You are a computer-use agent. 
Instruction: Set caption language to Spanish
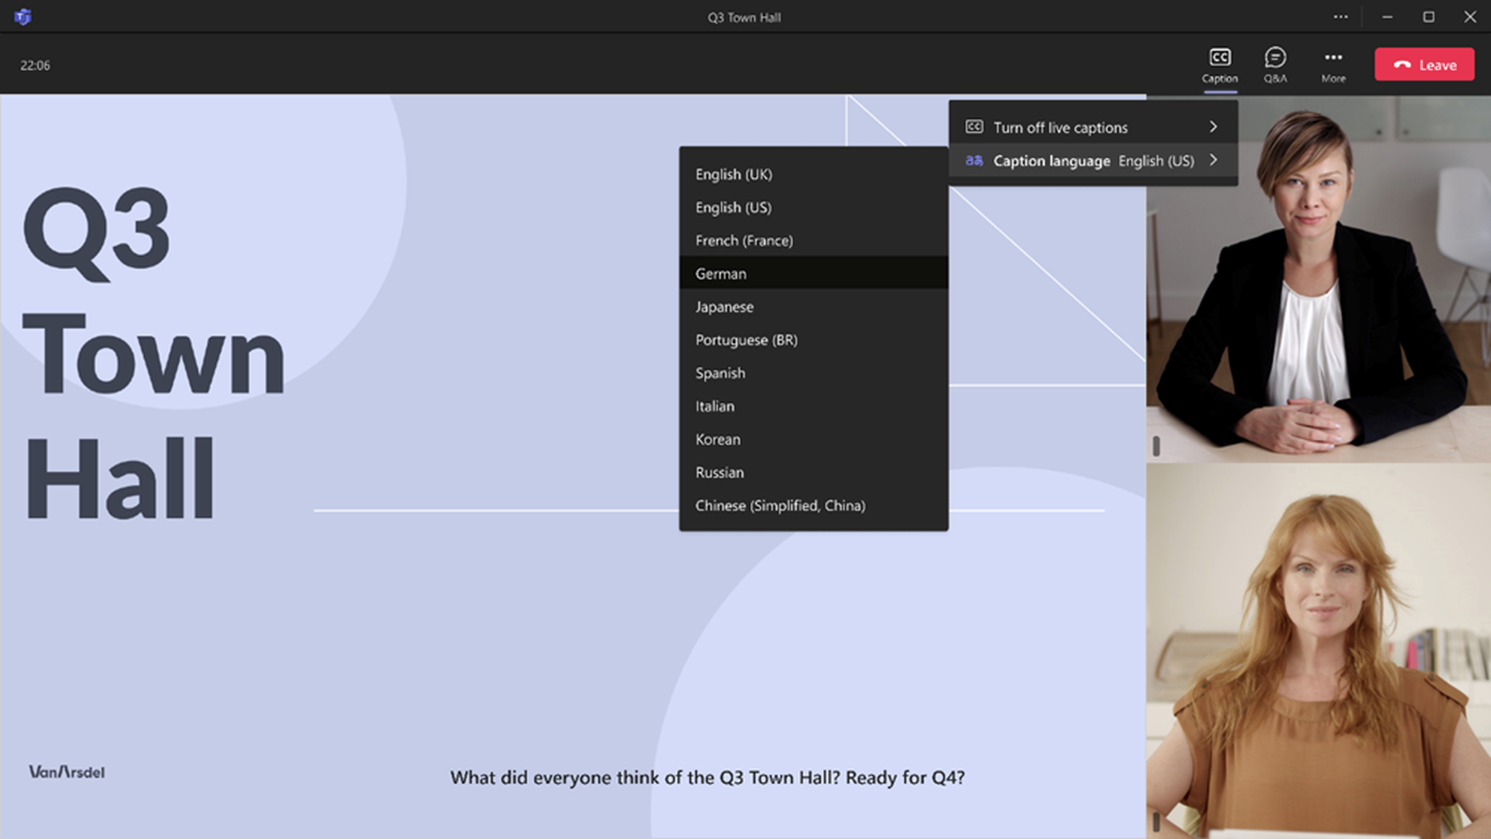813,372
